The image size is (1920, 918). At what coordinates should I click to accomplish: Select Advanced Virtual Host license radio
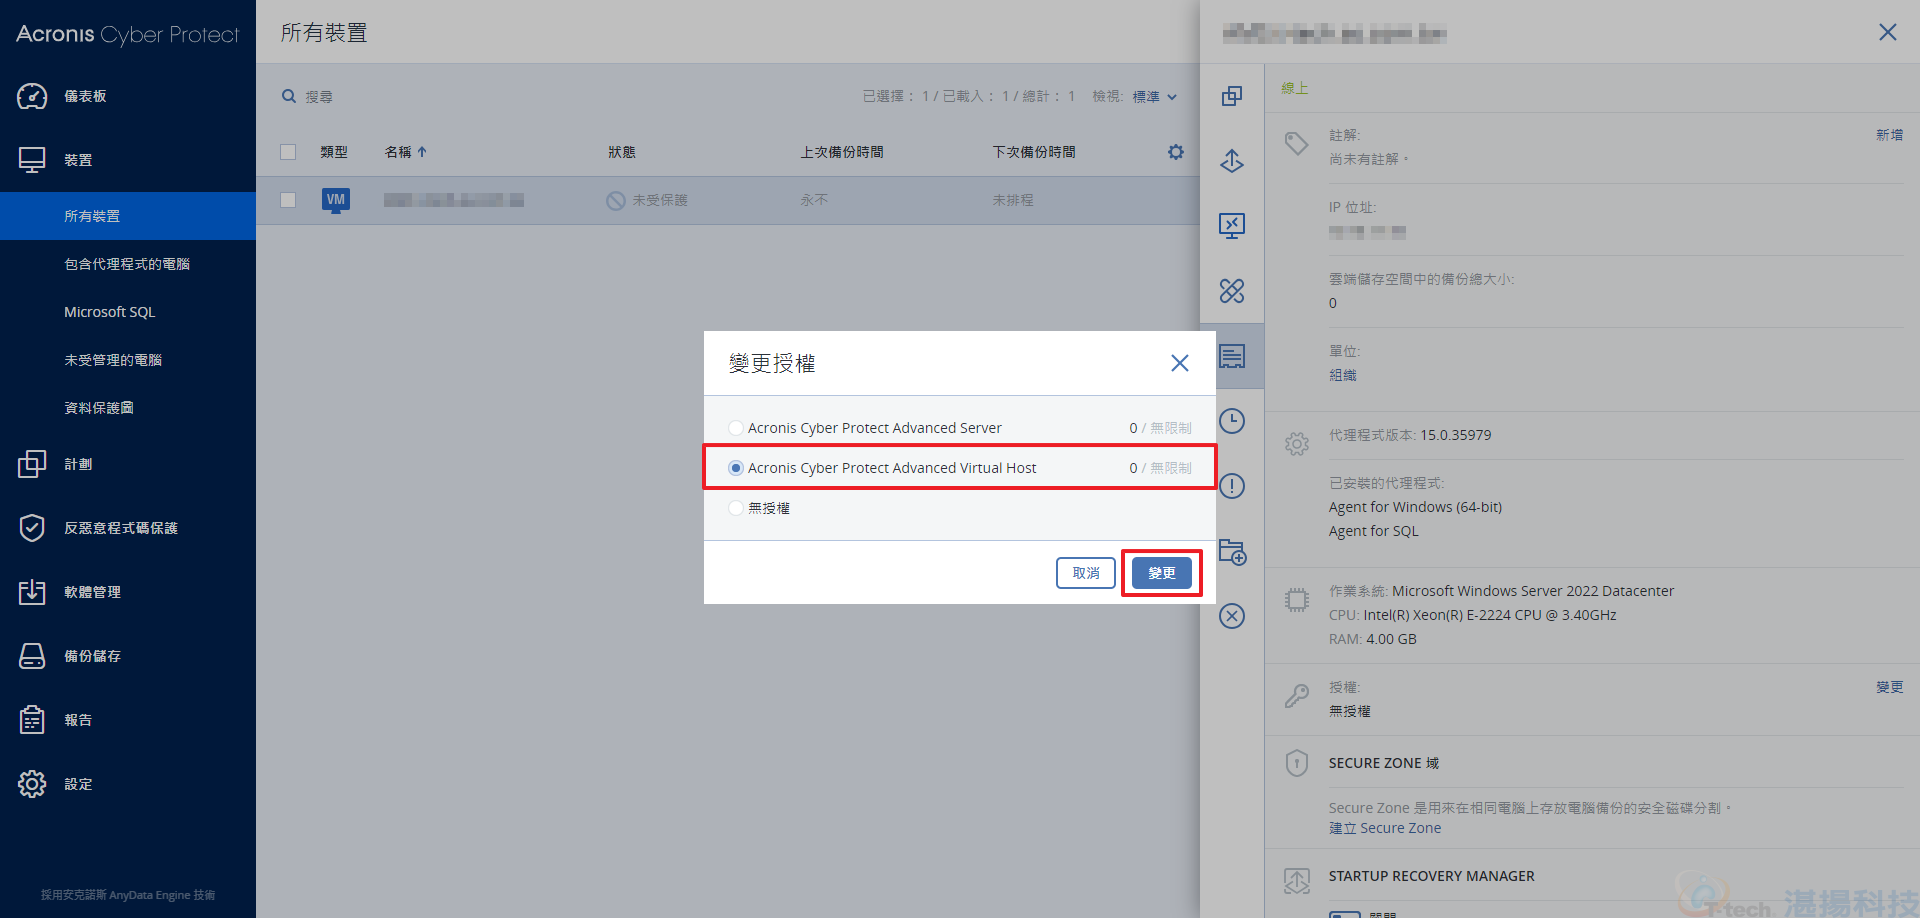(x=736, y=468)
